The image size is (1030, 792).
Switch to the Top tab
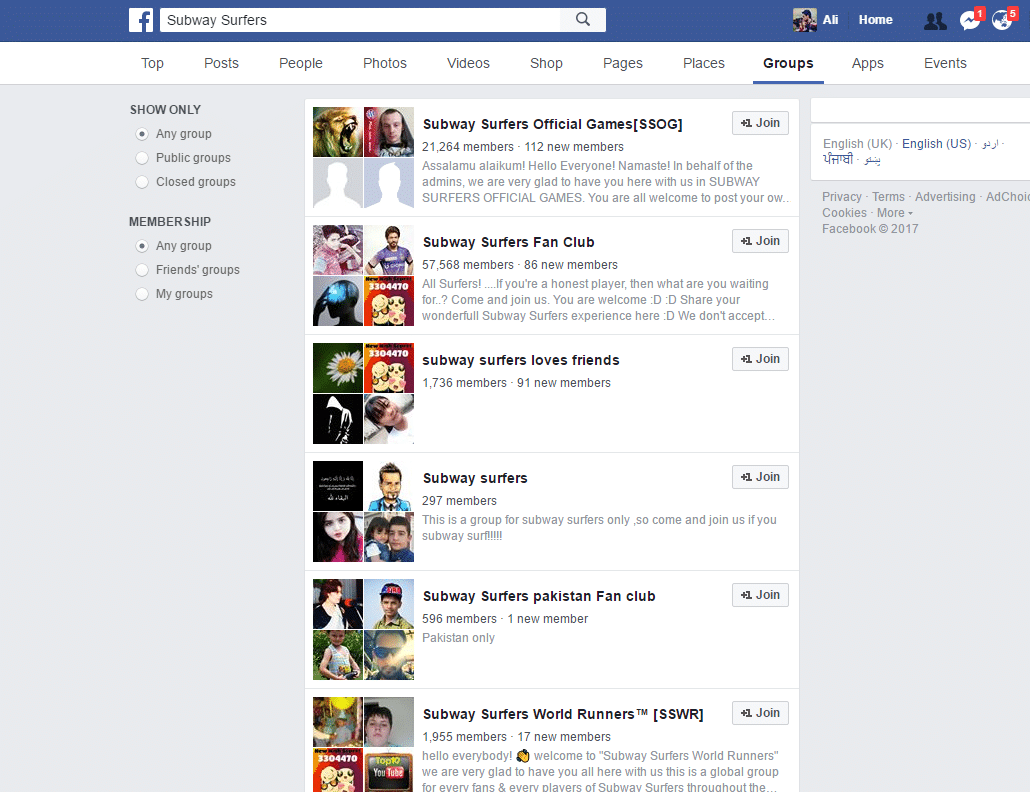pyautogui.click(x=152, y=63)
